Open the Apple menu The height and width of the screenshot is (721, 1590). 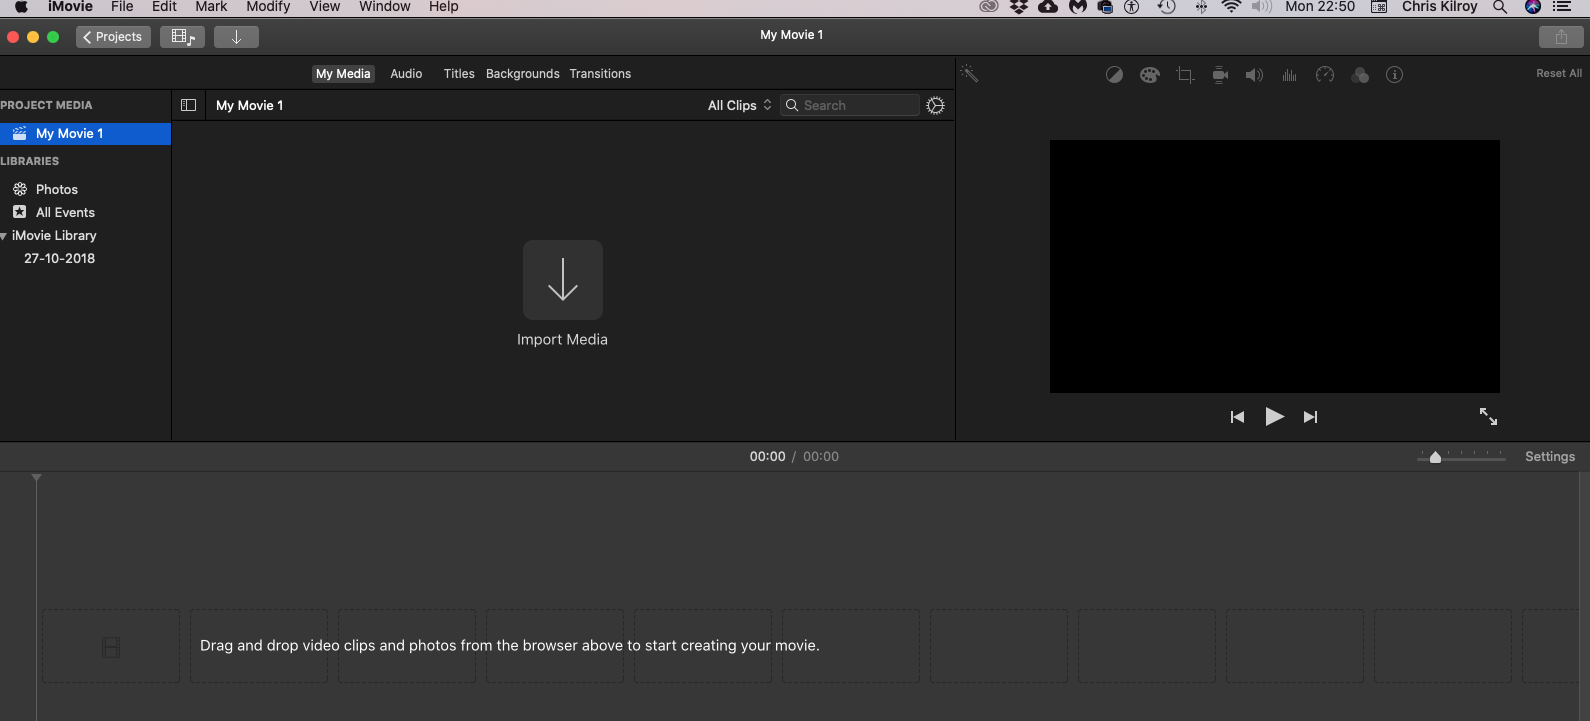point(21,7)
